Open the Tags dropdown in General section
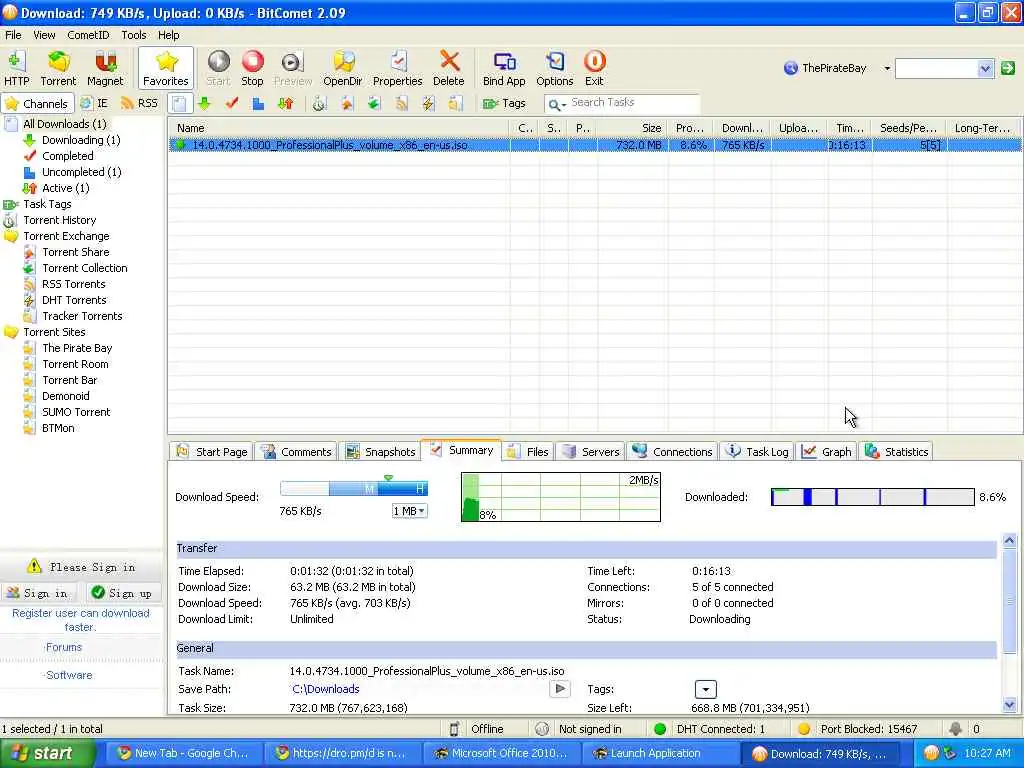This screenshot has height=768, width=1024. tap(705, 690)
